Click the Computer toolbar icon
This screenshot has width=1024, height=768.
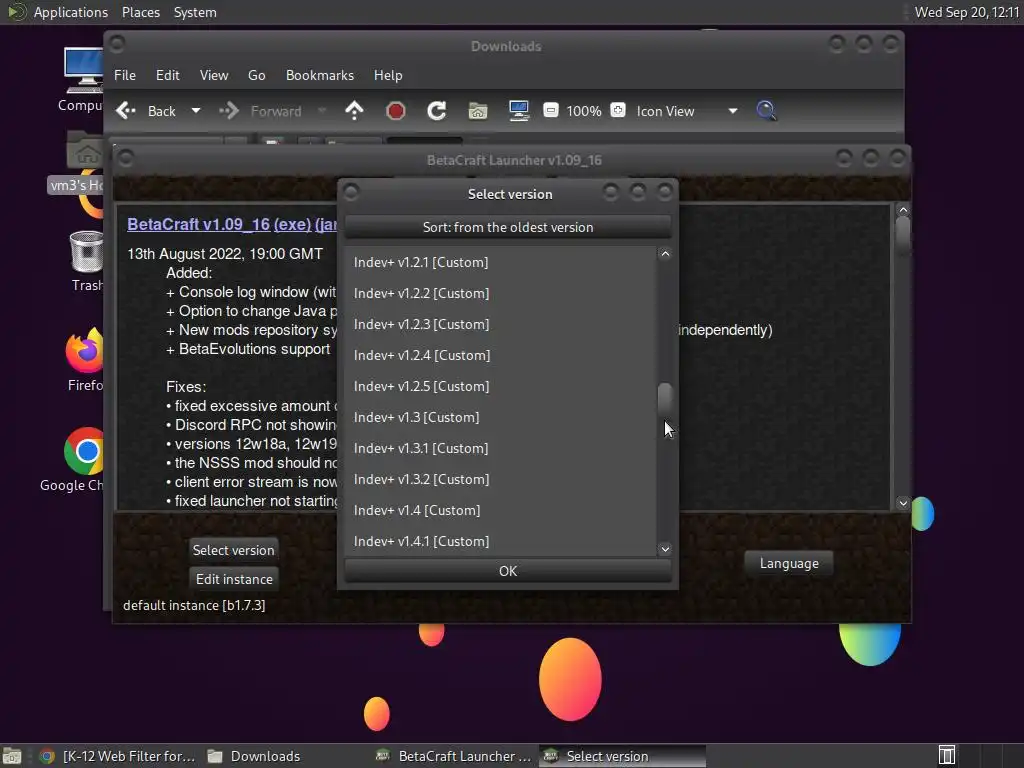519,111
